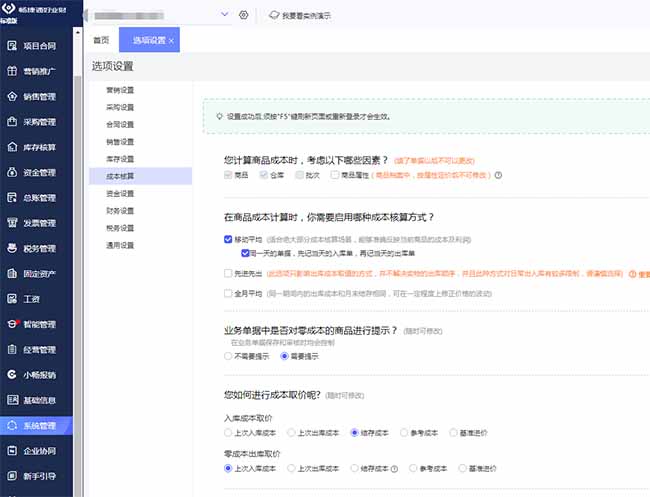The width and height of the screenshot is (650, 497).
Task: Select 财务设置 in settings list
Action: pos(119,211)
